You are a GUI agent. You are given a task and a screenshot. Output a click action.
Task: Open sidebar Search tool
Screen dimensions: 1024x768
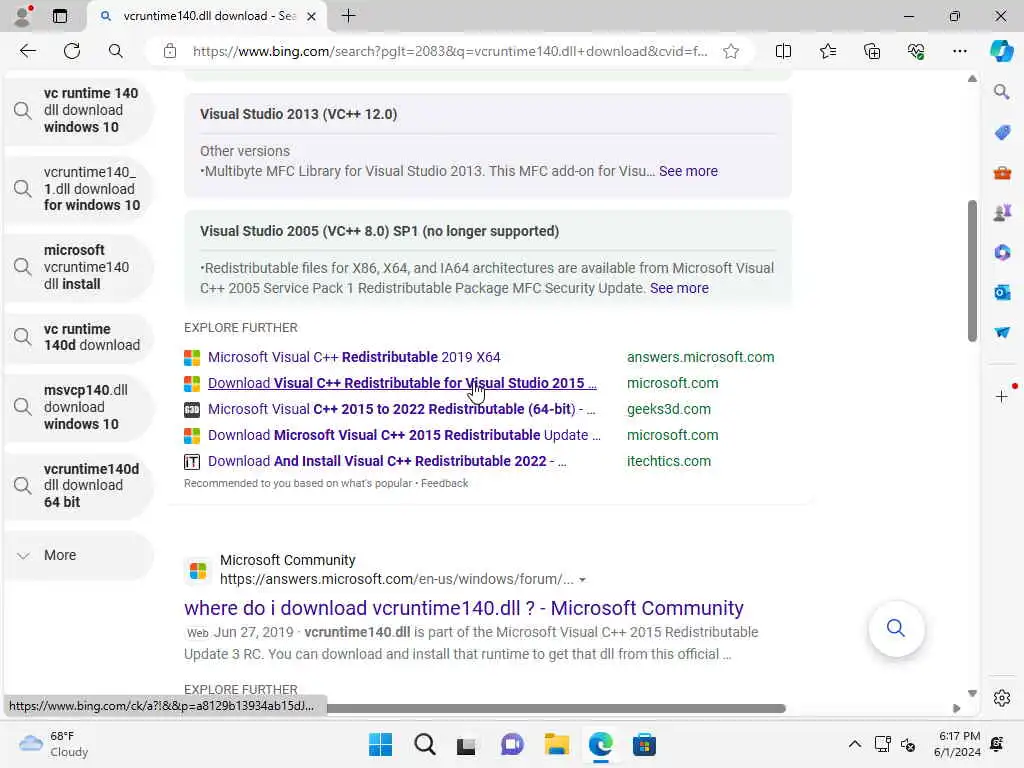(x=1002, y=91)
